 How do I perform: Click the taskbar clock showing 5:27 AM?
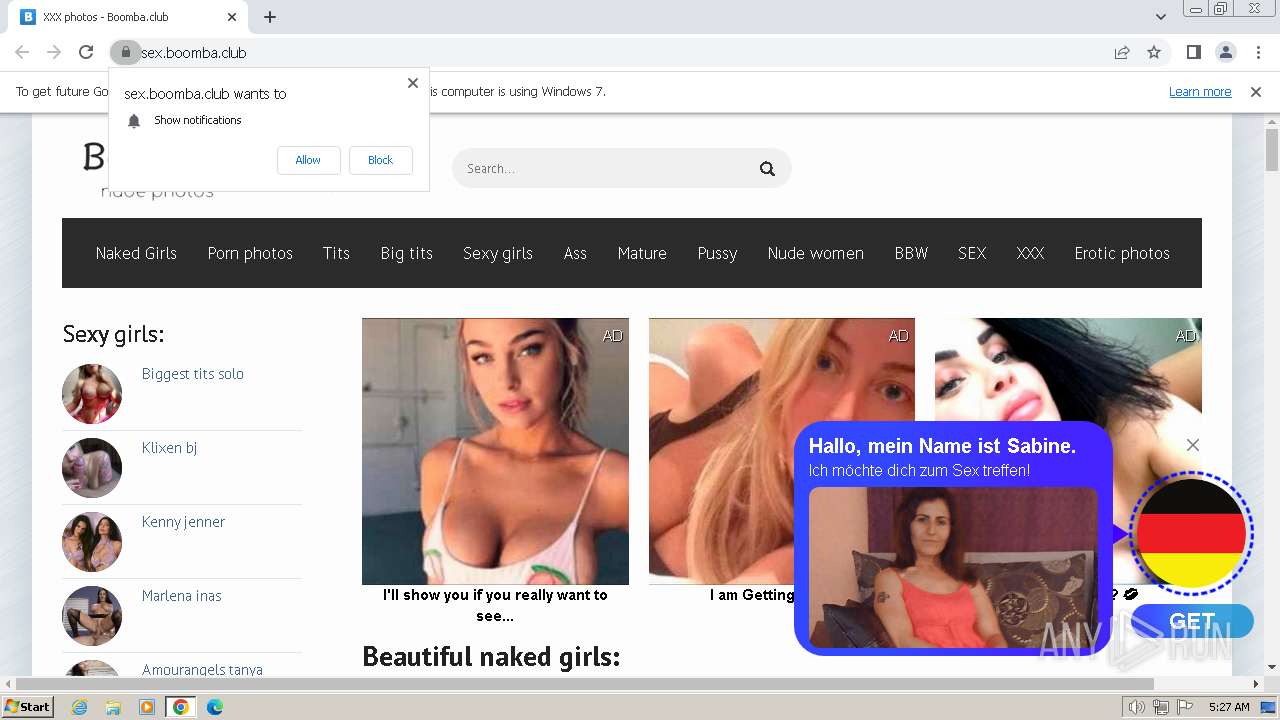tap(1229, 707)
